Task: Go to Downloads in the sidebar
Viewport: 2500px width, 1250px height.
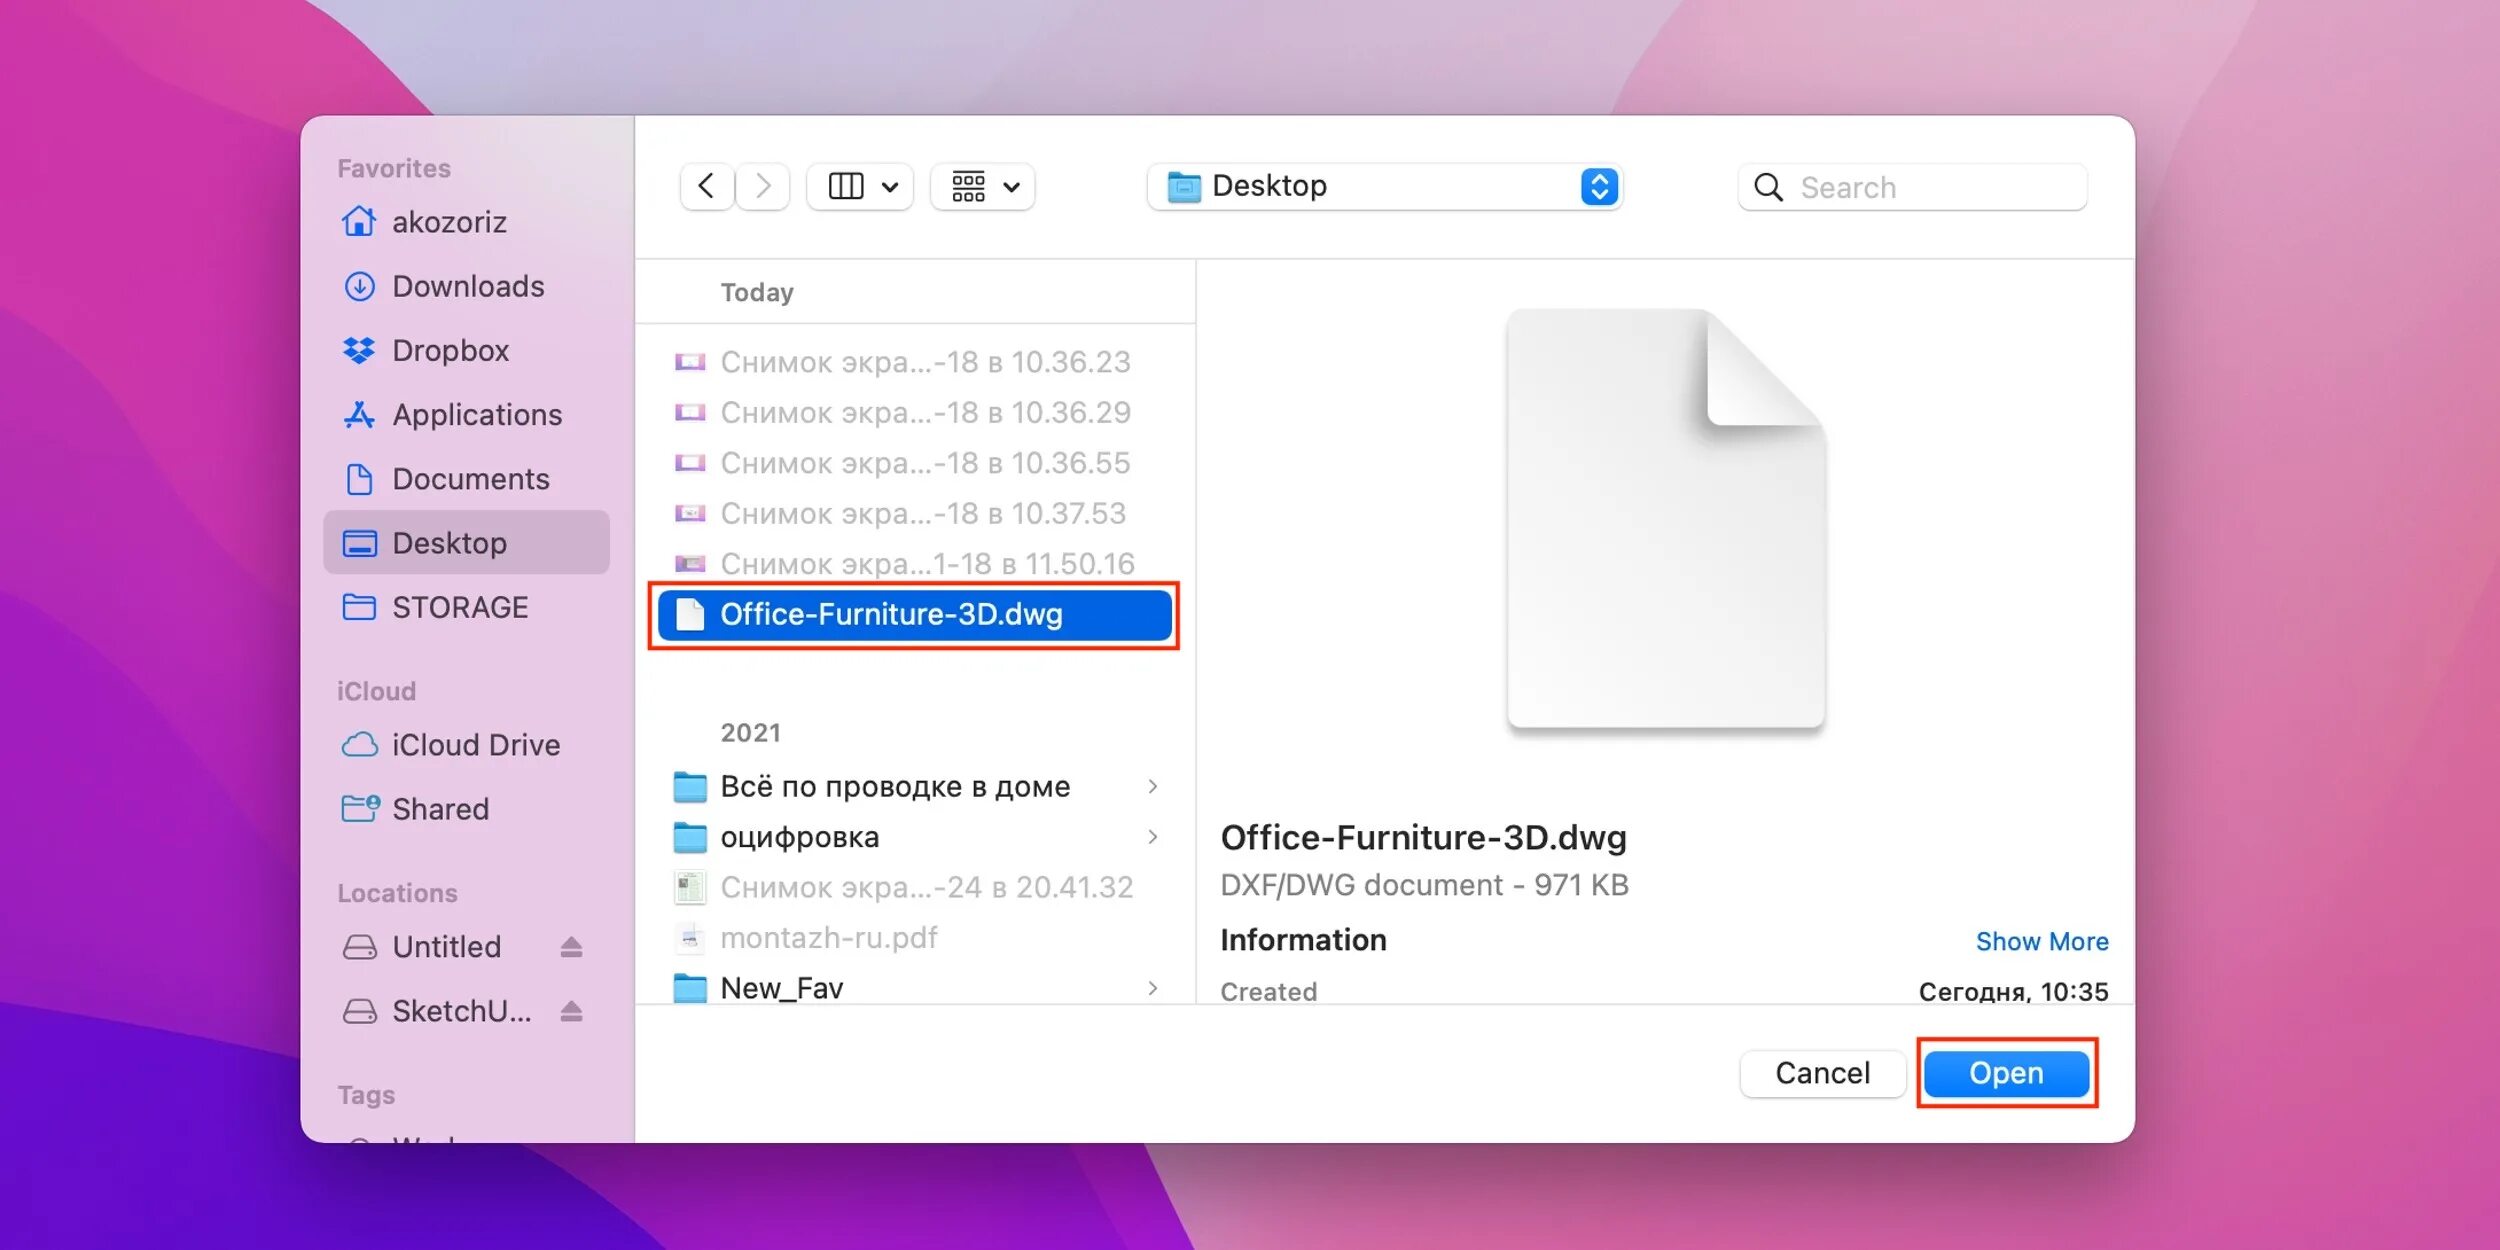Action: tap(467, 286)
